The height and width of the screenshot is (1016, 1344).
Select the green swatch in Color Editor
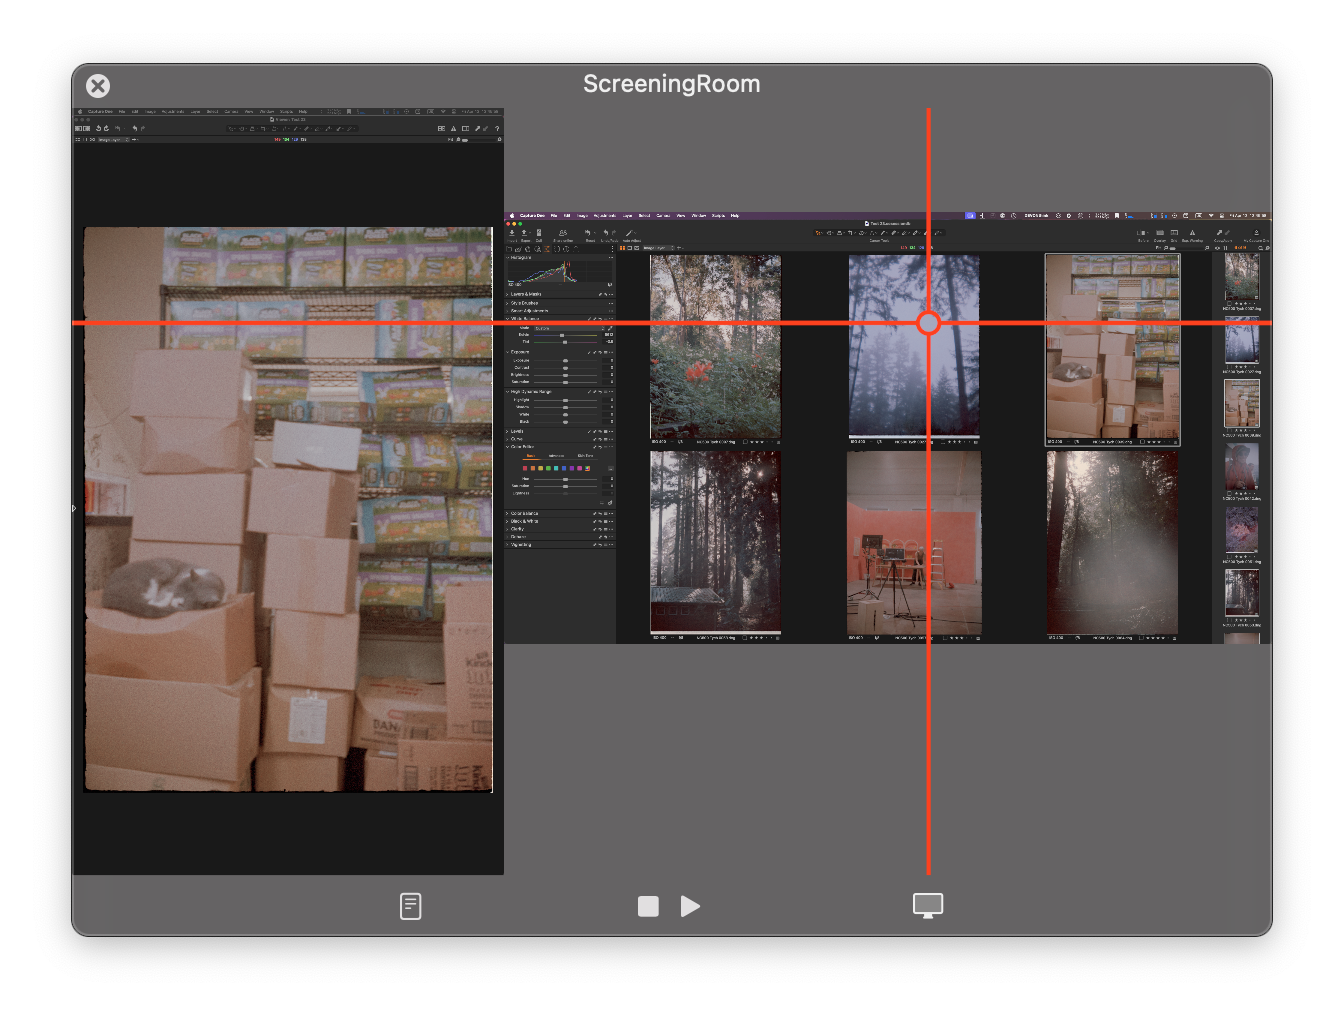click(548, 468)
